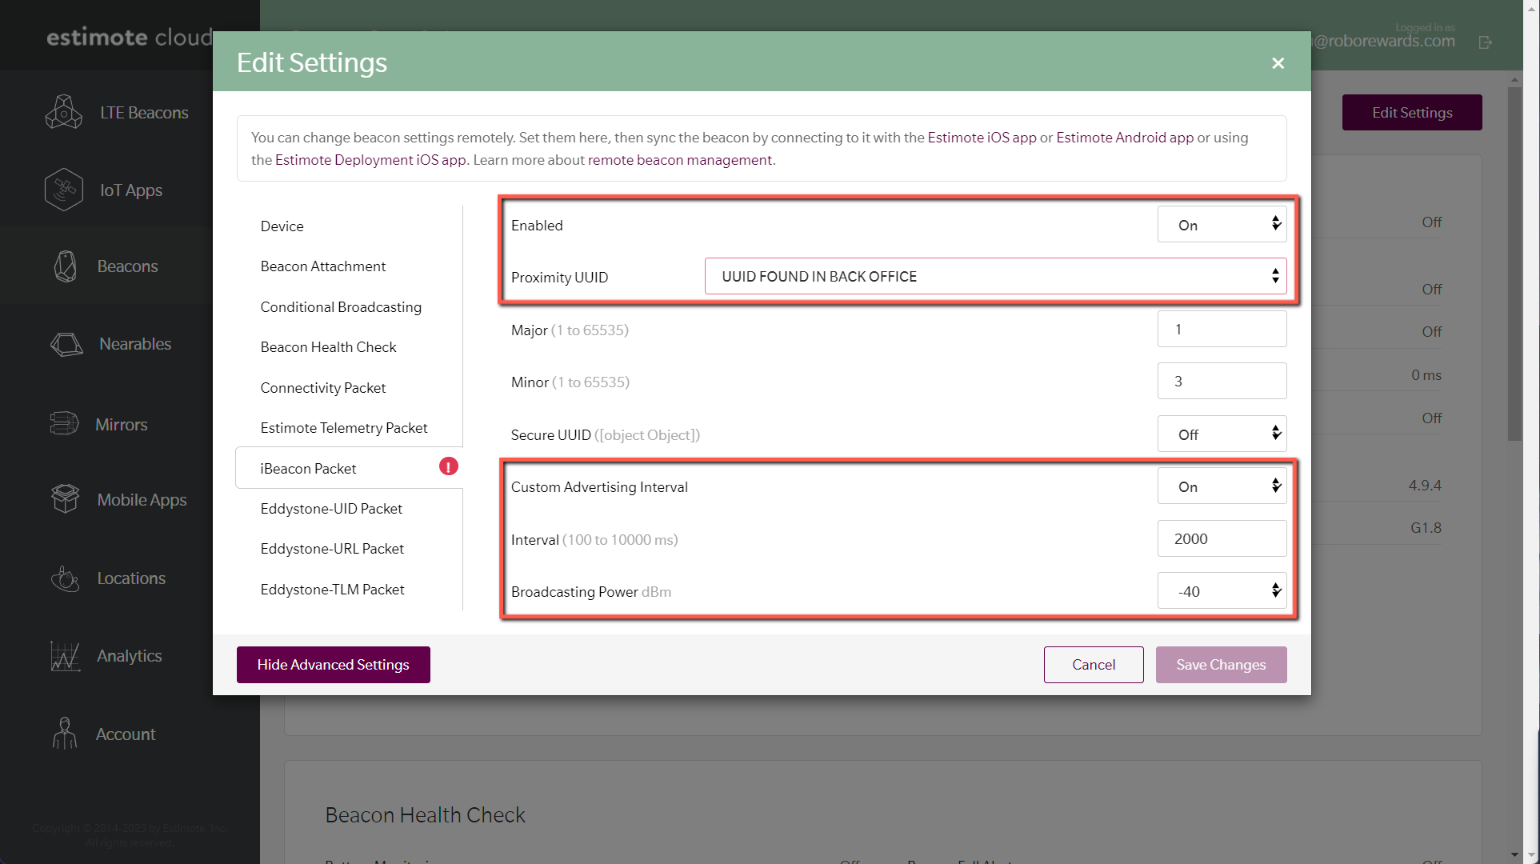The width and height of the screenshot is (1540, 864).
Task: Select the iBeacon Packet tab
Action: [x=349, y=468]
